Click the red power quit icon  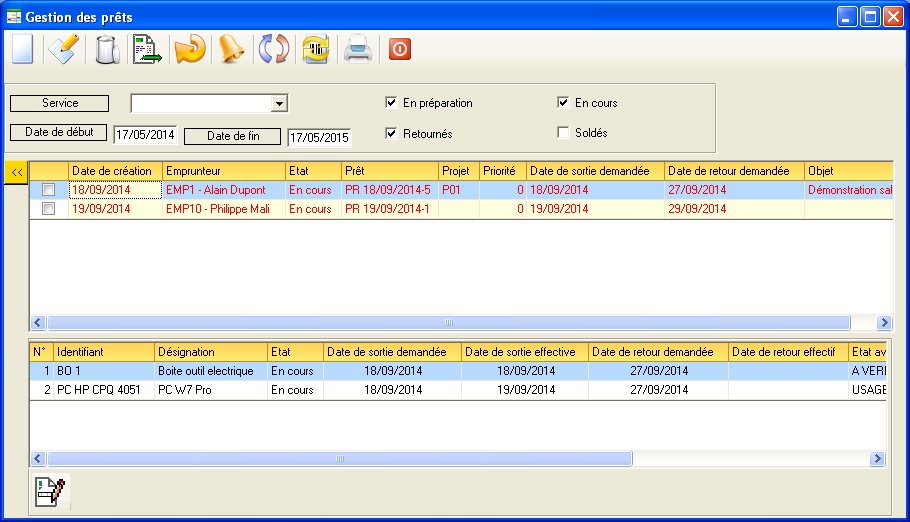click(x=399, y=49)
